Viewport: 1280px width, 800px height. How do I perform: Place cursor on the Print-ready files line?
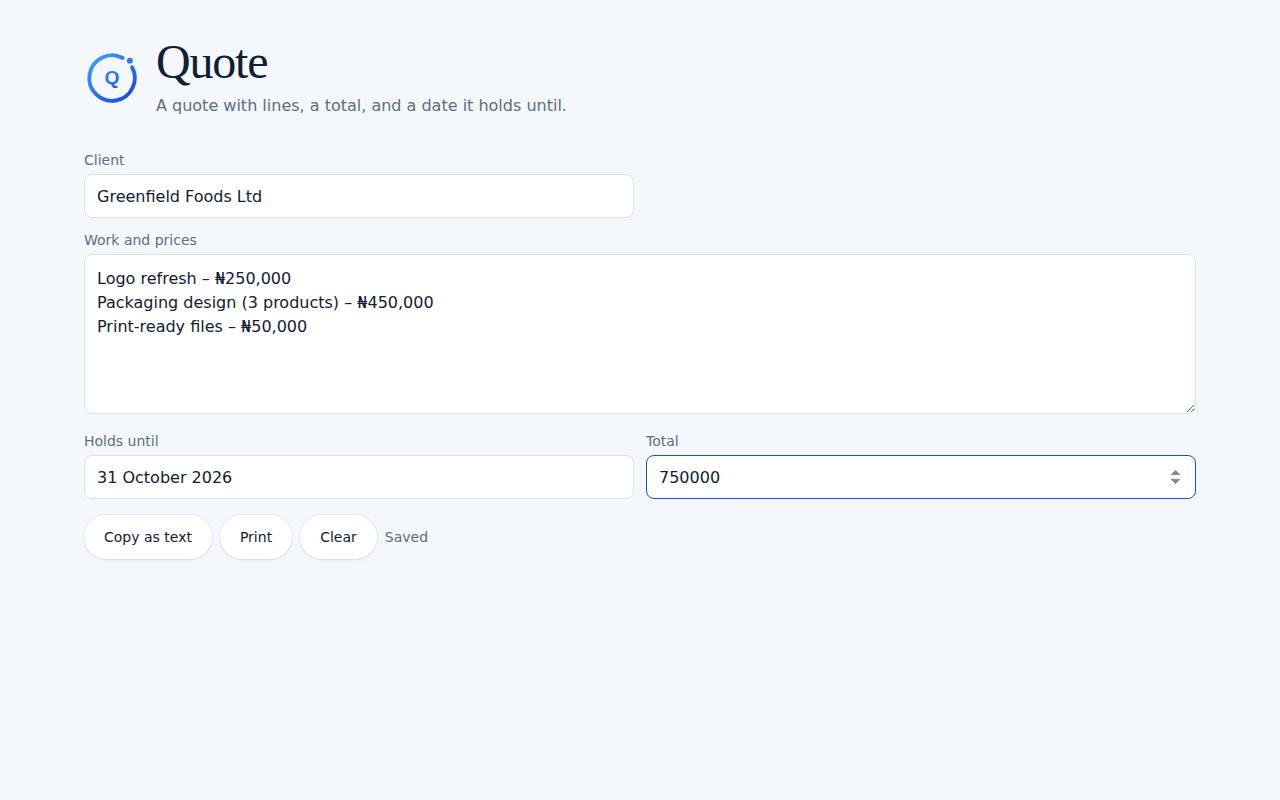point(202,326)
